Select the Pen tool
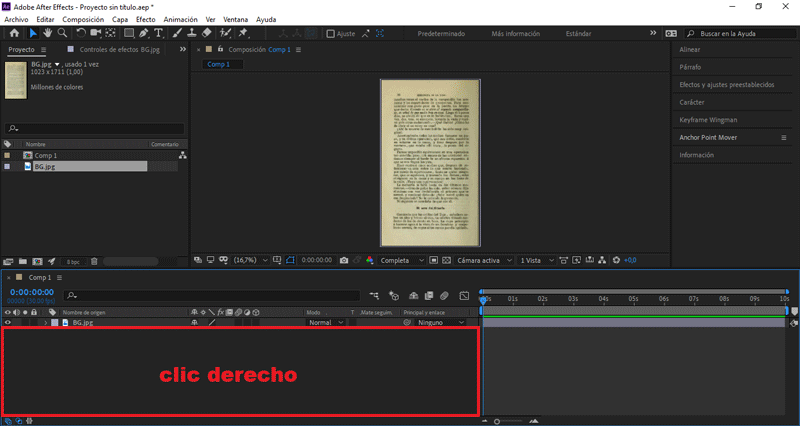800x426 pixels. pos(144,33)
